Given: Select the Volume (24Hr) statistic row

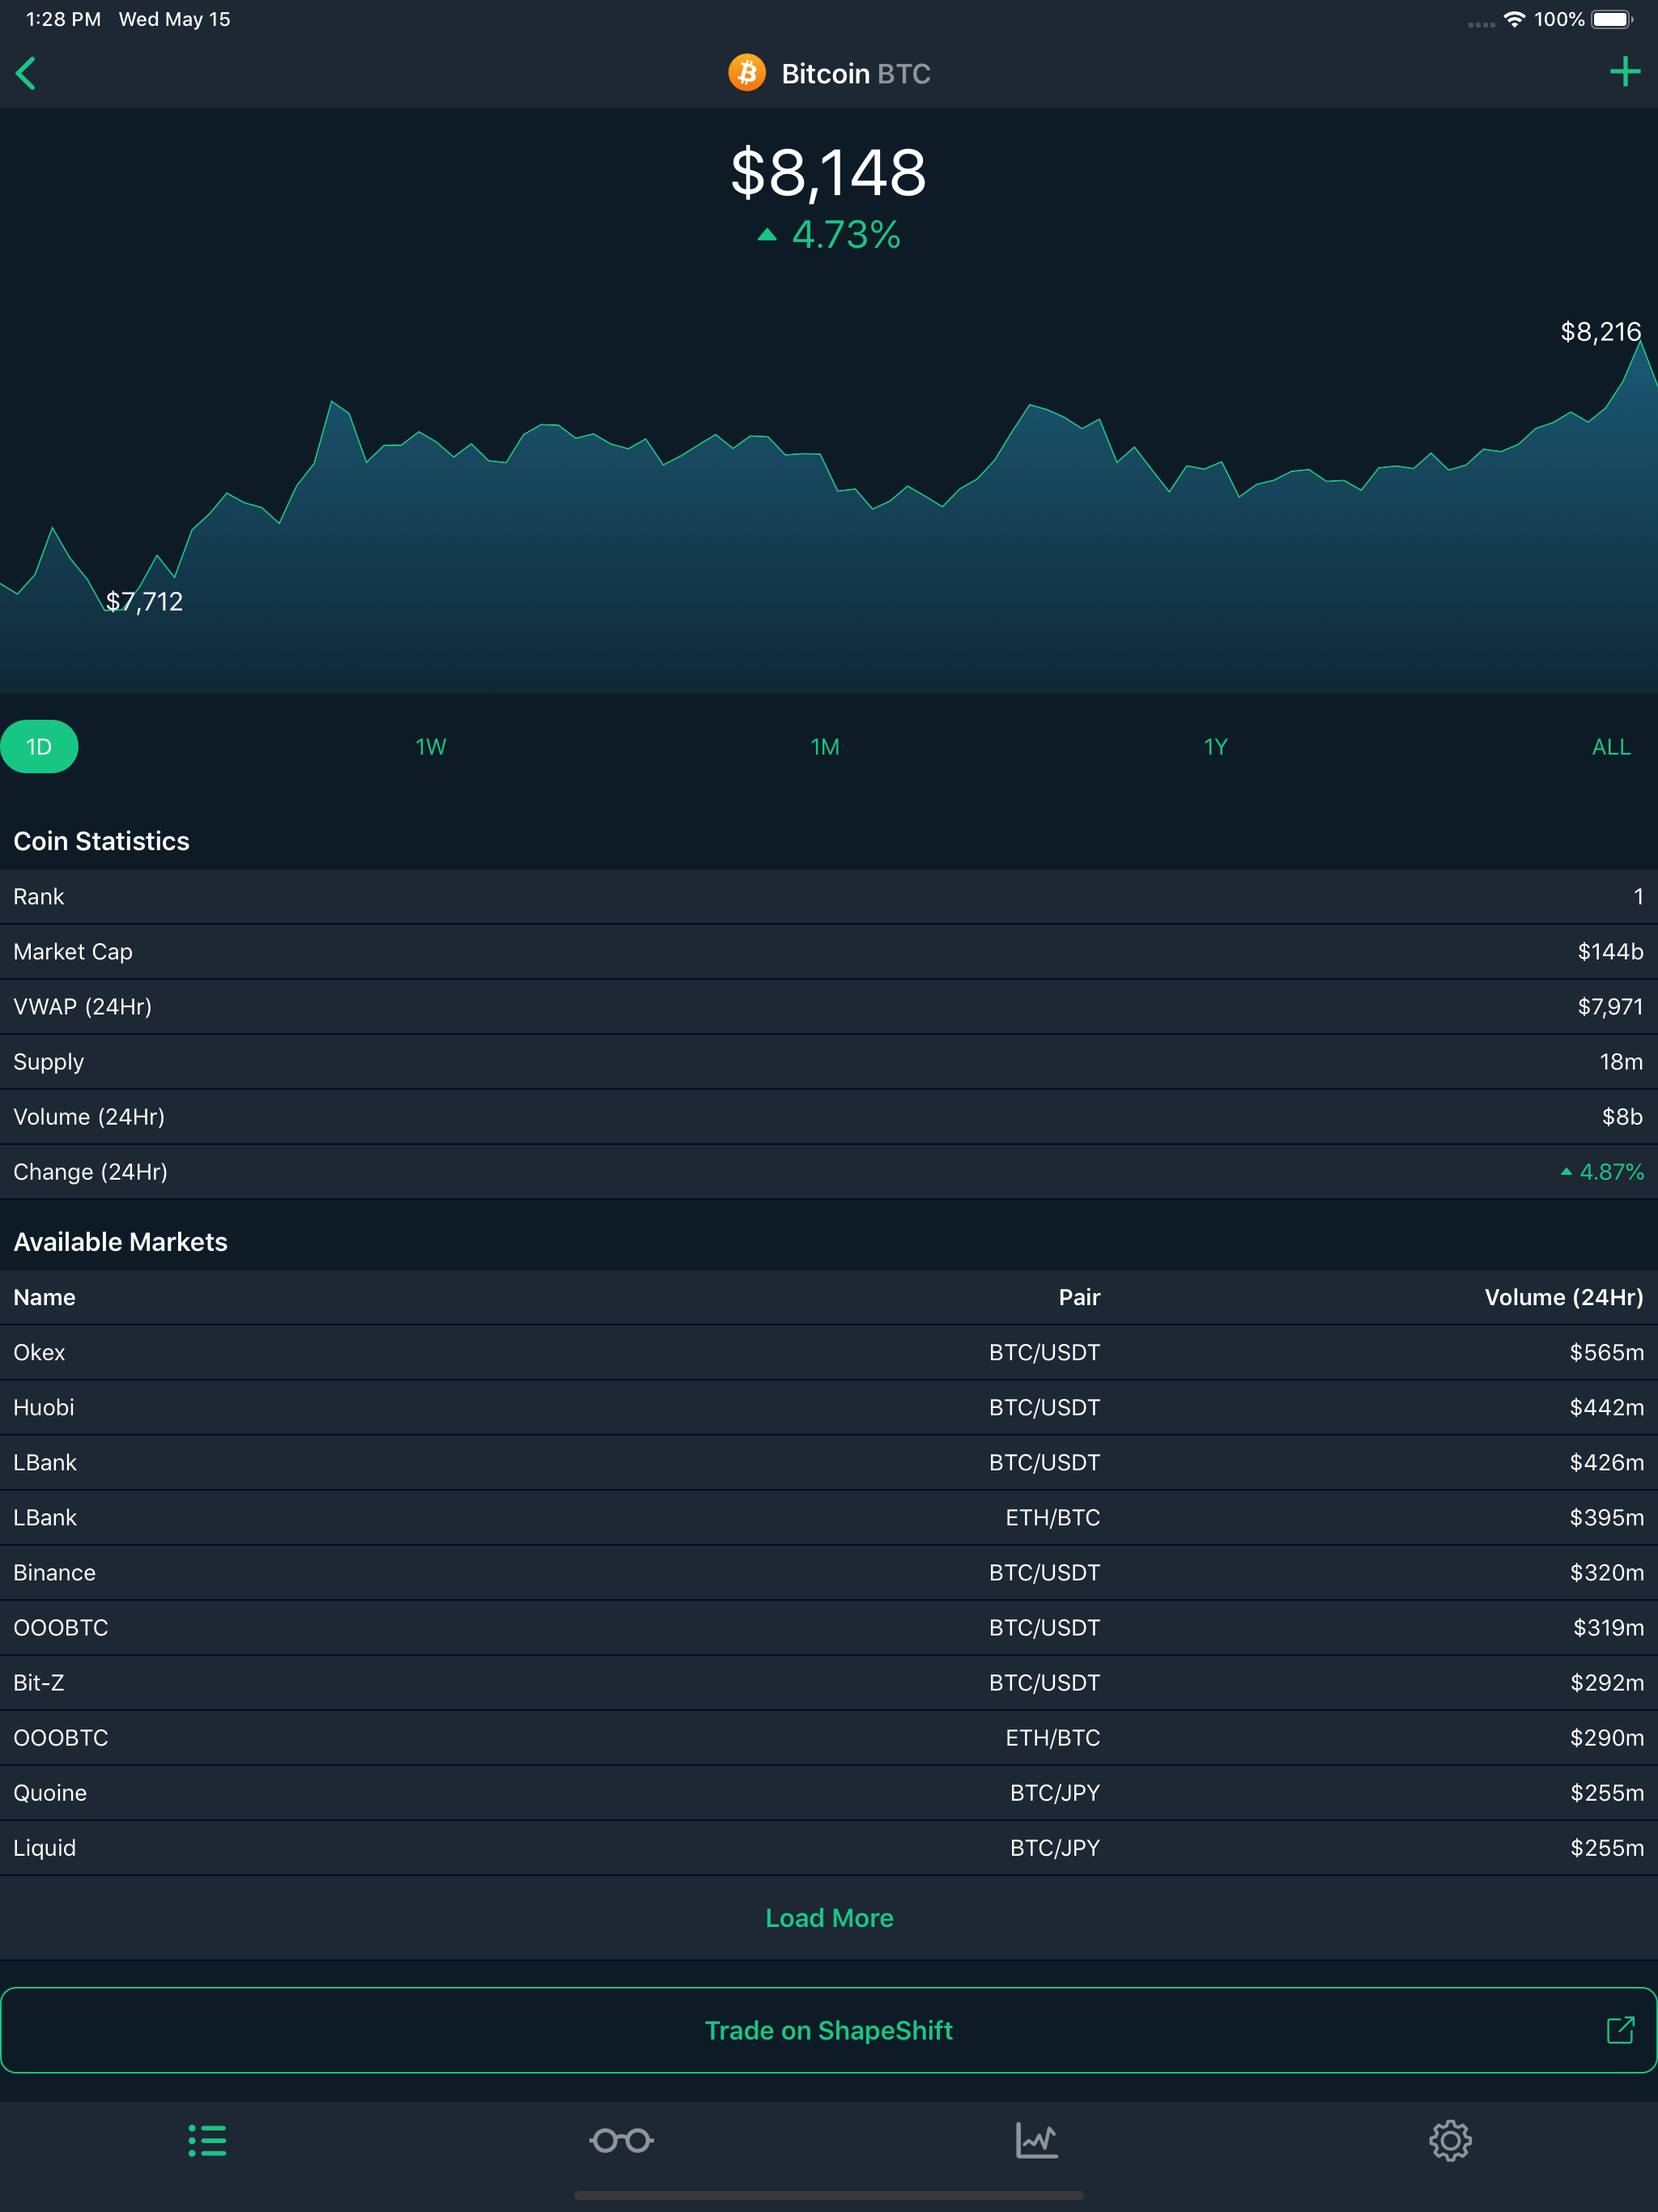Looking at the screenshot, I should 829,1117.
